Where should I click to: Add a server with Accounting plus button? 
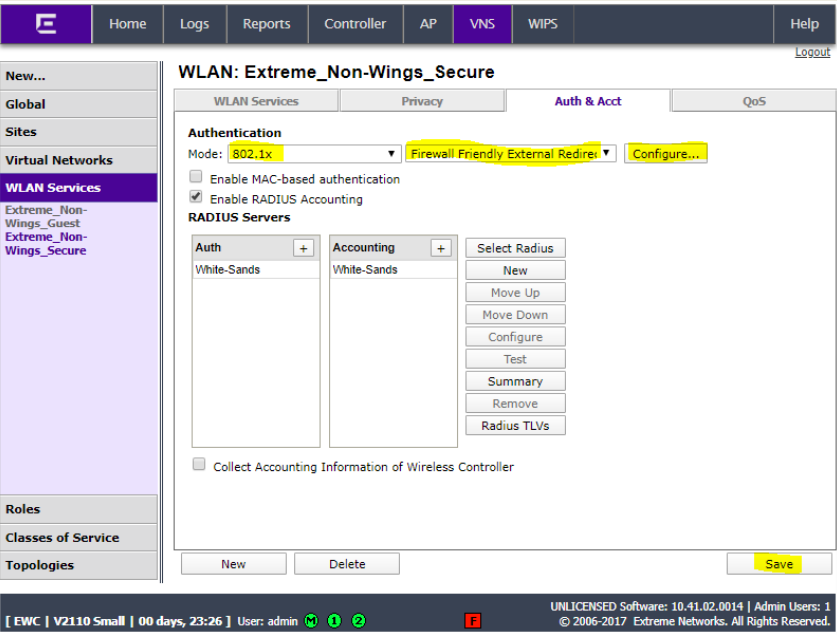point(441,248)
